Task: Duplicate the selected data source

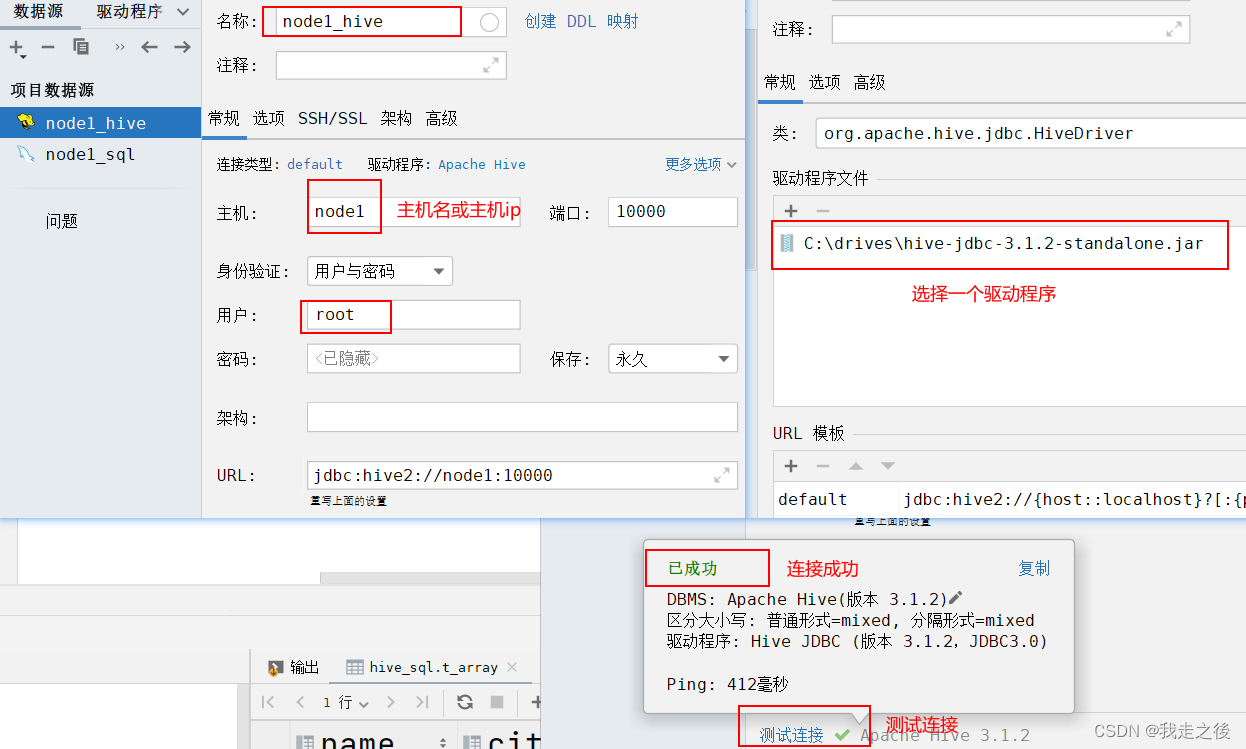Action: point(81,47)
